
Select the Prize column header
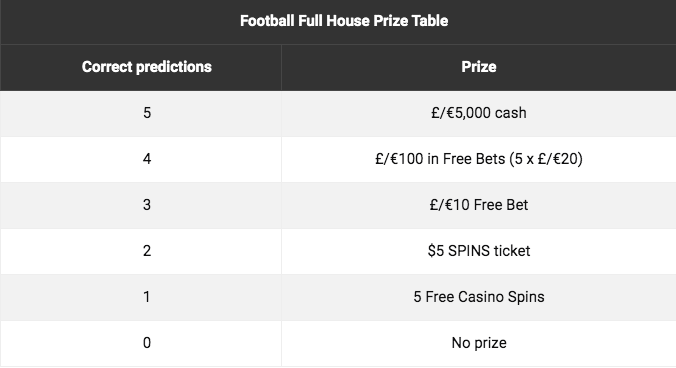[x=479, y=67]
